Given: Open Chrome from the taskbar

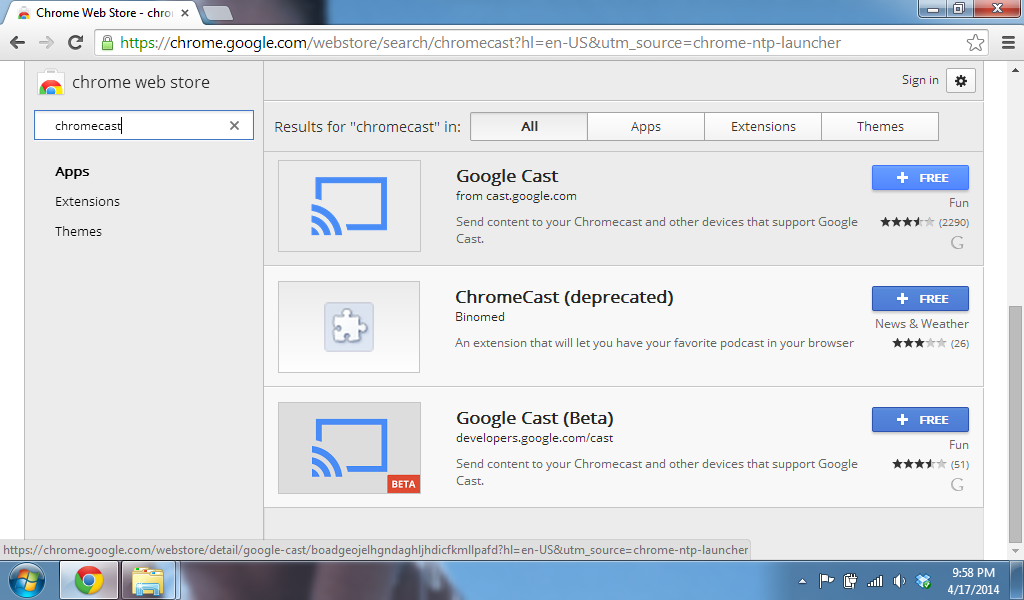Looking at the screenshot, I should pos(89,580).
